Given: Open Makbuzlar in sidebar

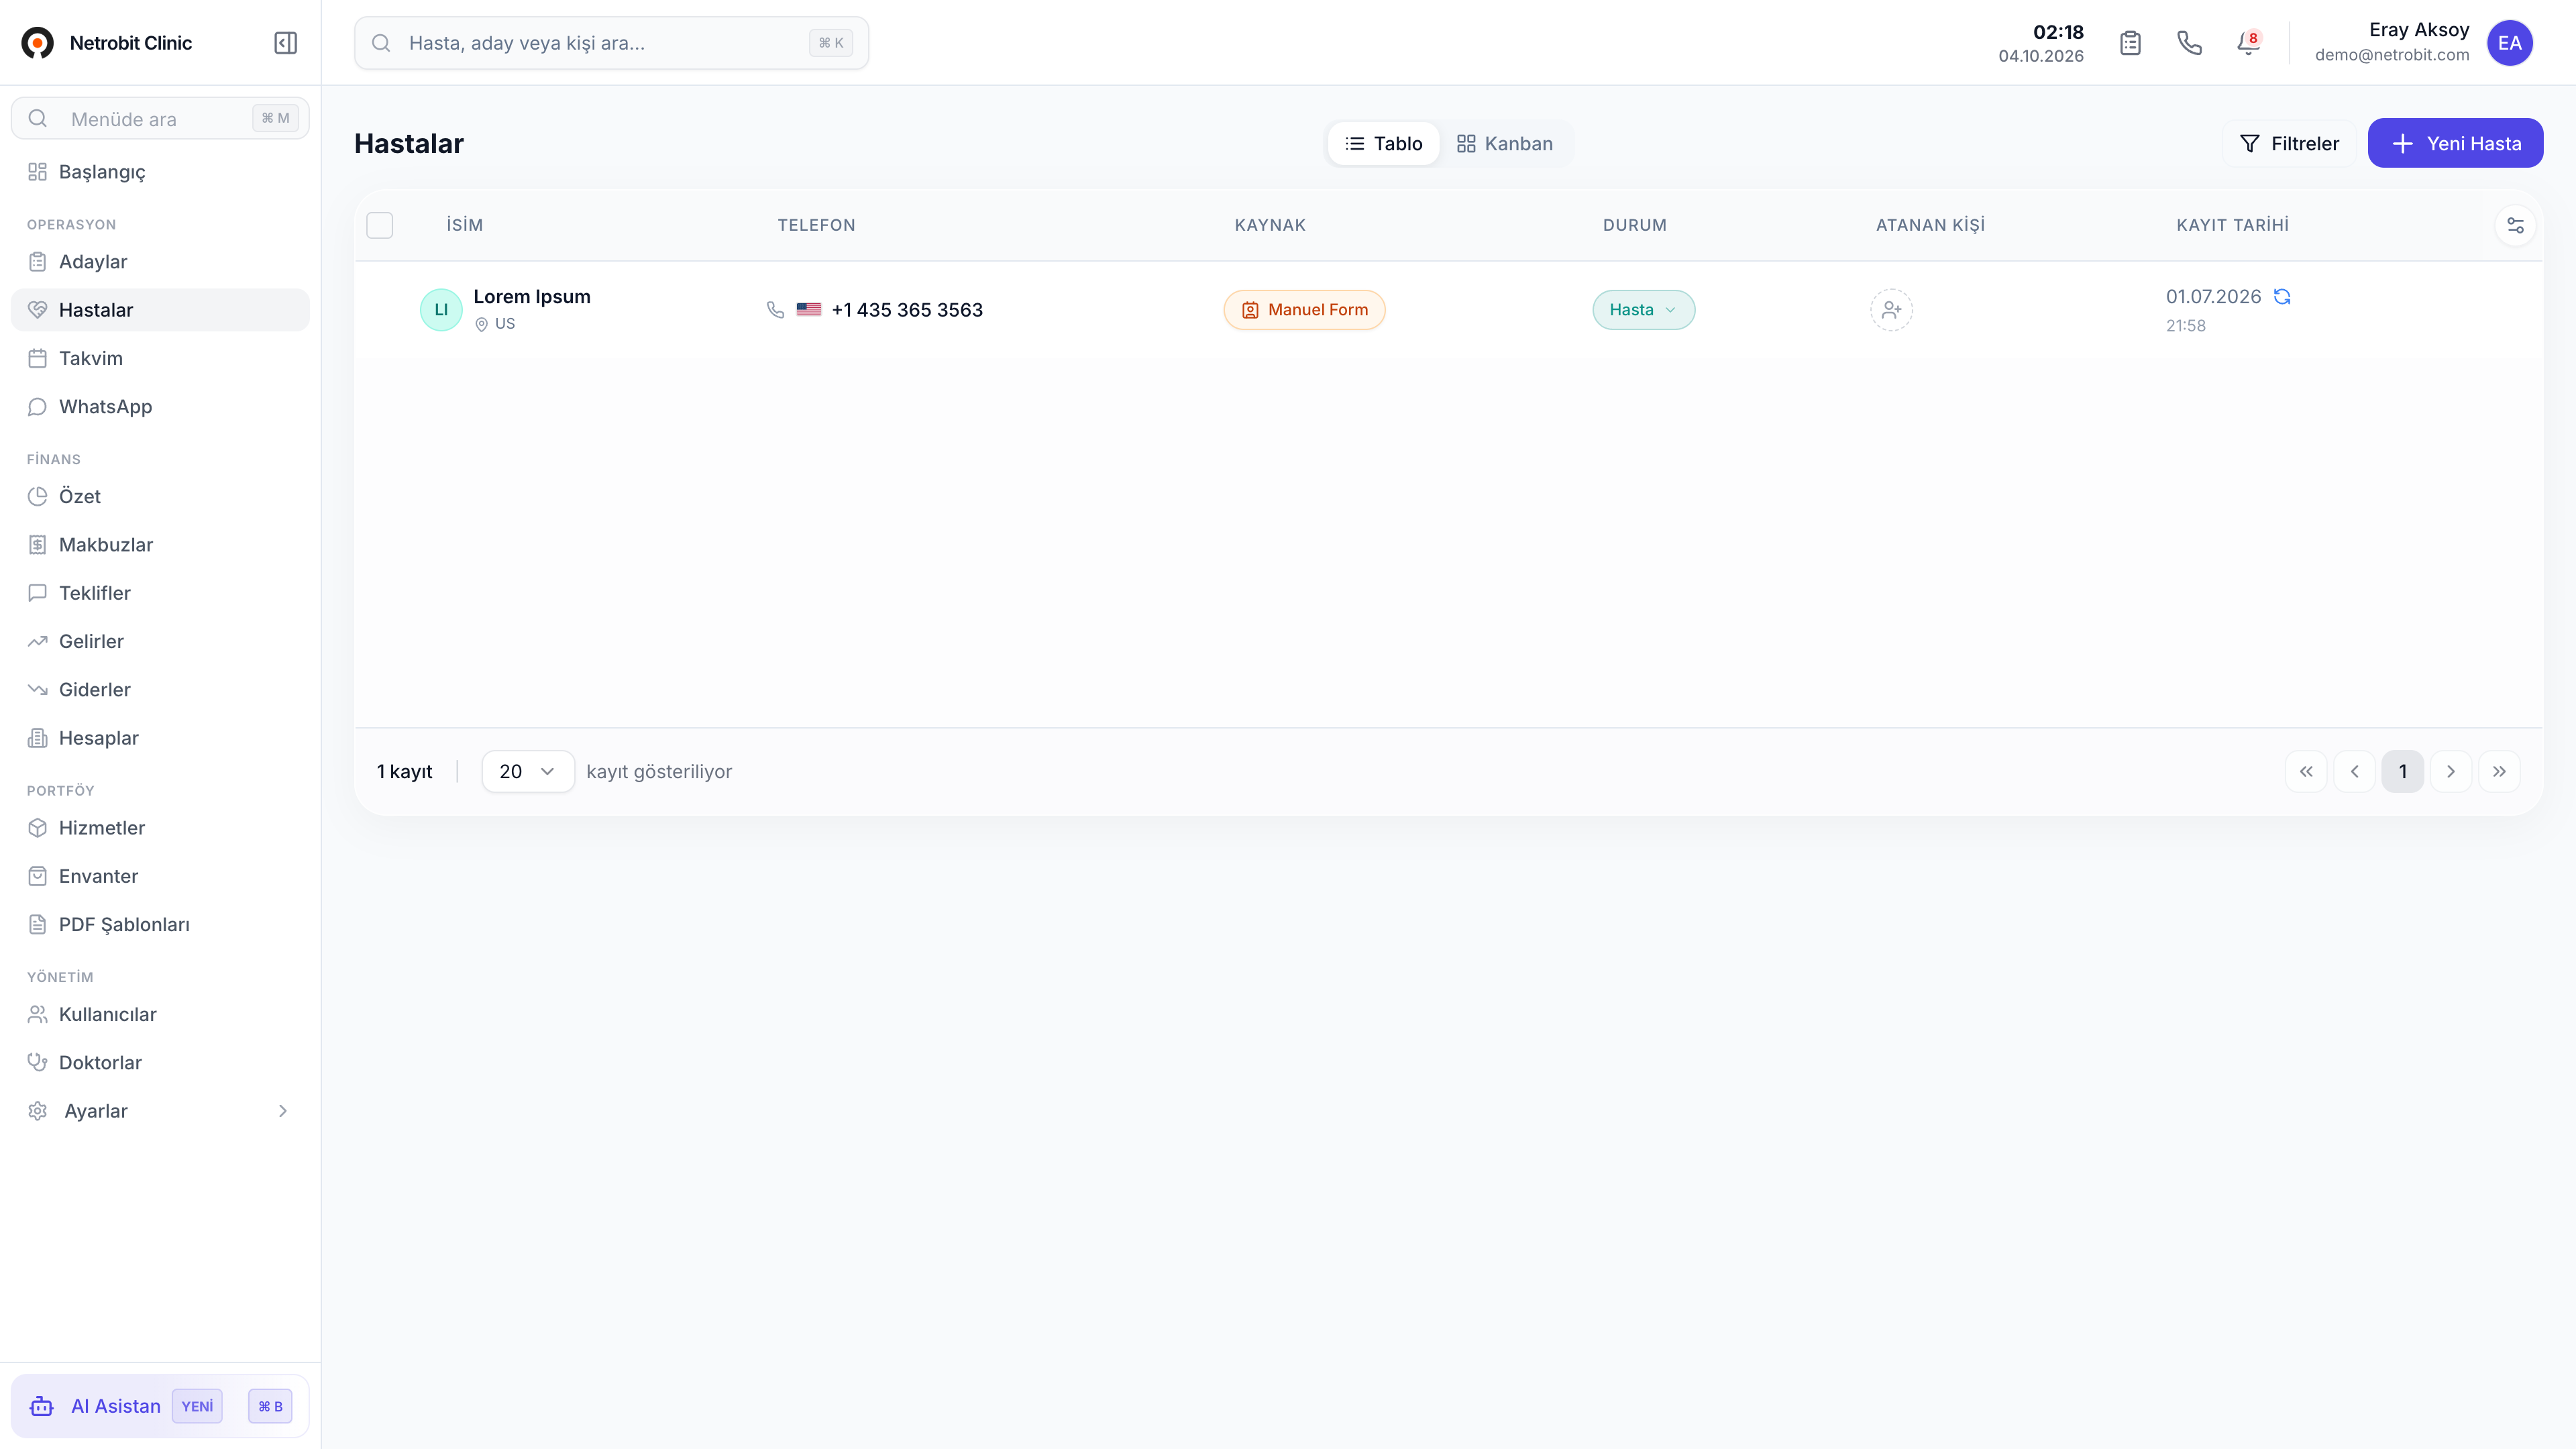Looking at the screenshot, I should [160, 545].
